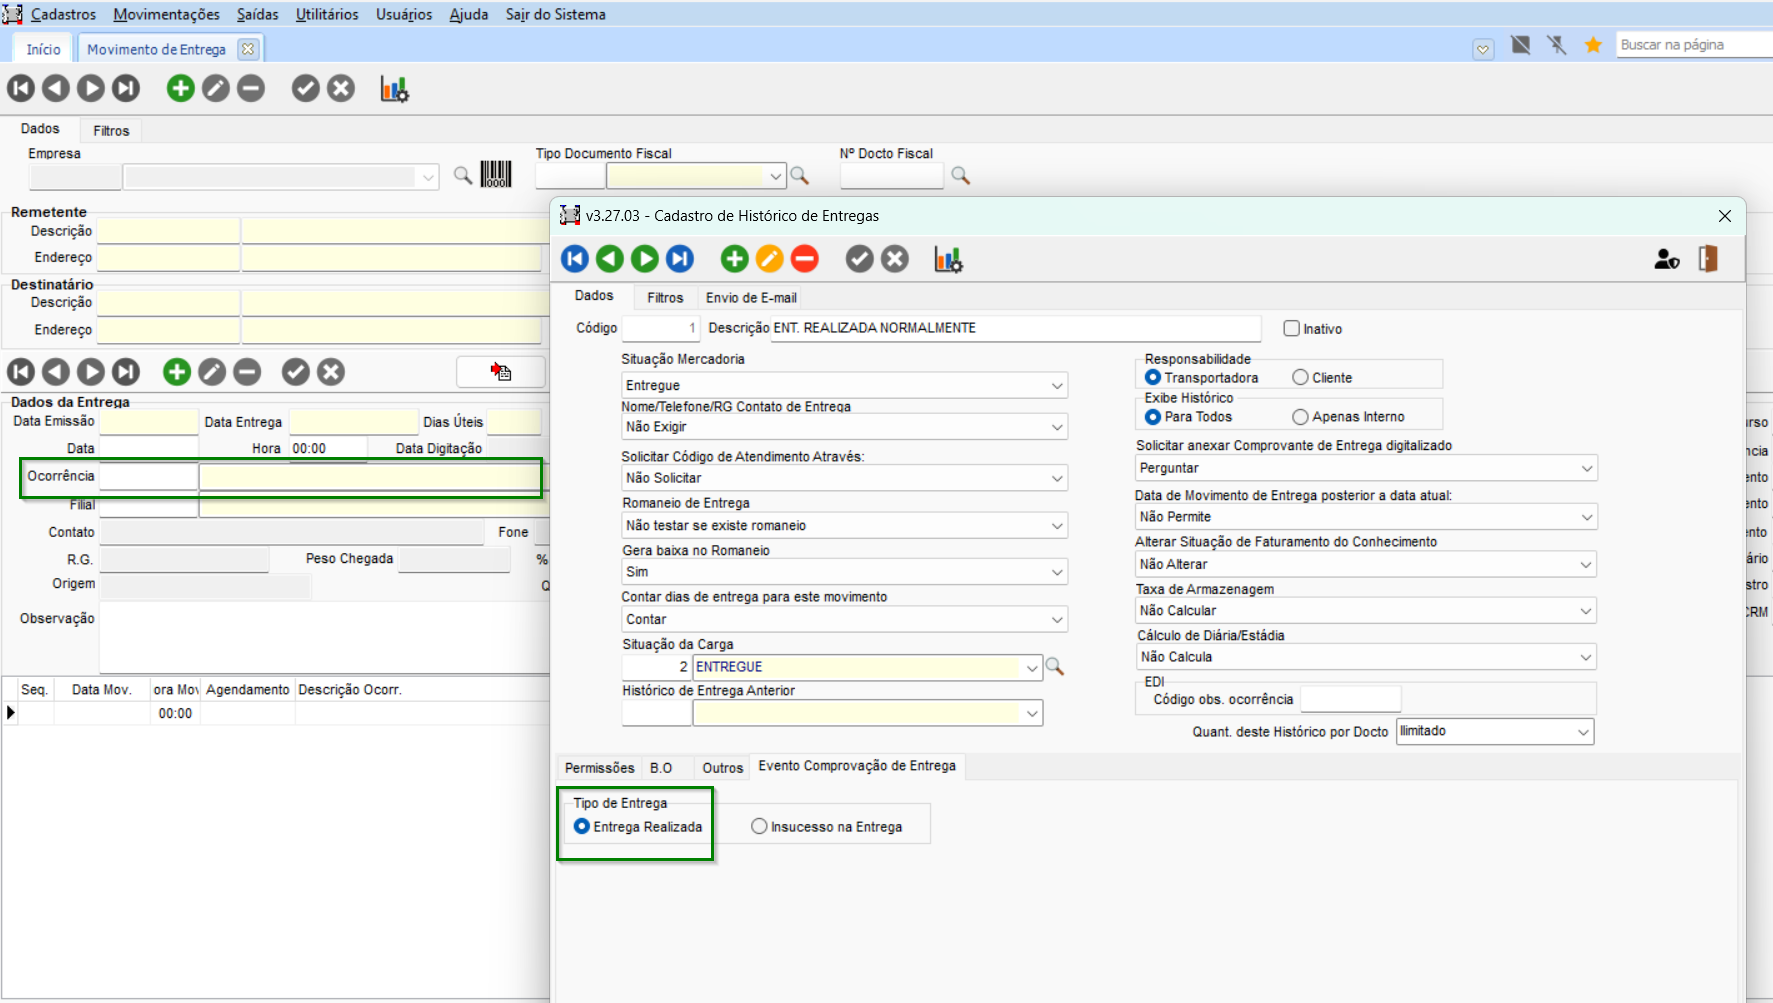Viewport: 1773px width, 1003px height.
Task: Select the Cliente responsibility radio button
Action: pos(1300,377)
